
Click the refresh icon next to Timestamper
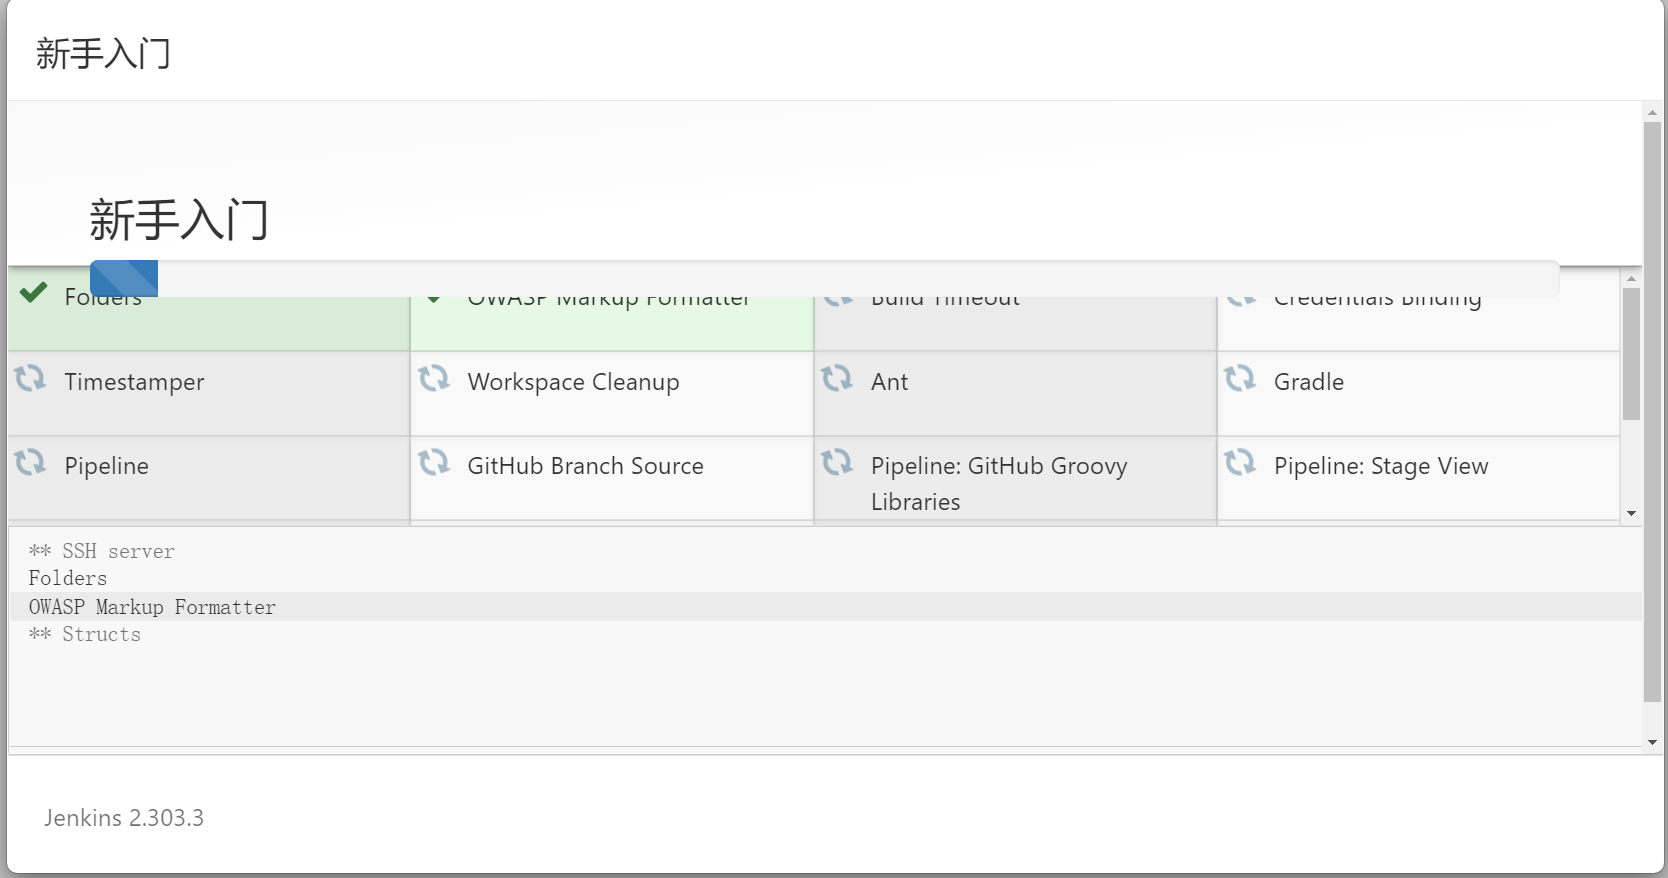(x=30, y=378)
